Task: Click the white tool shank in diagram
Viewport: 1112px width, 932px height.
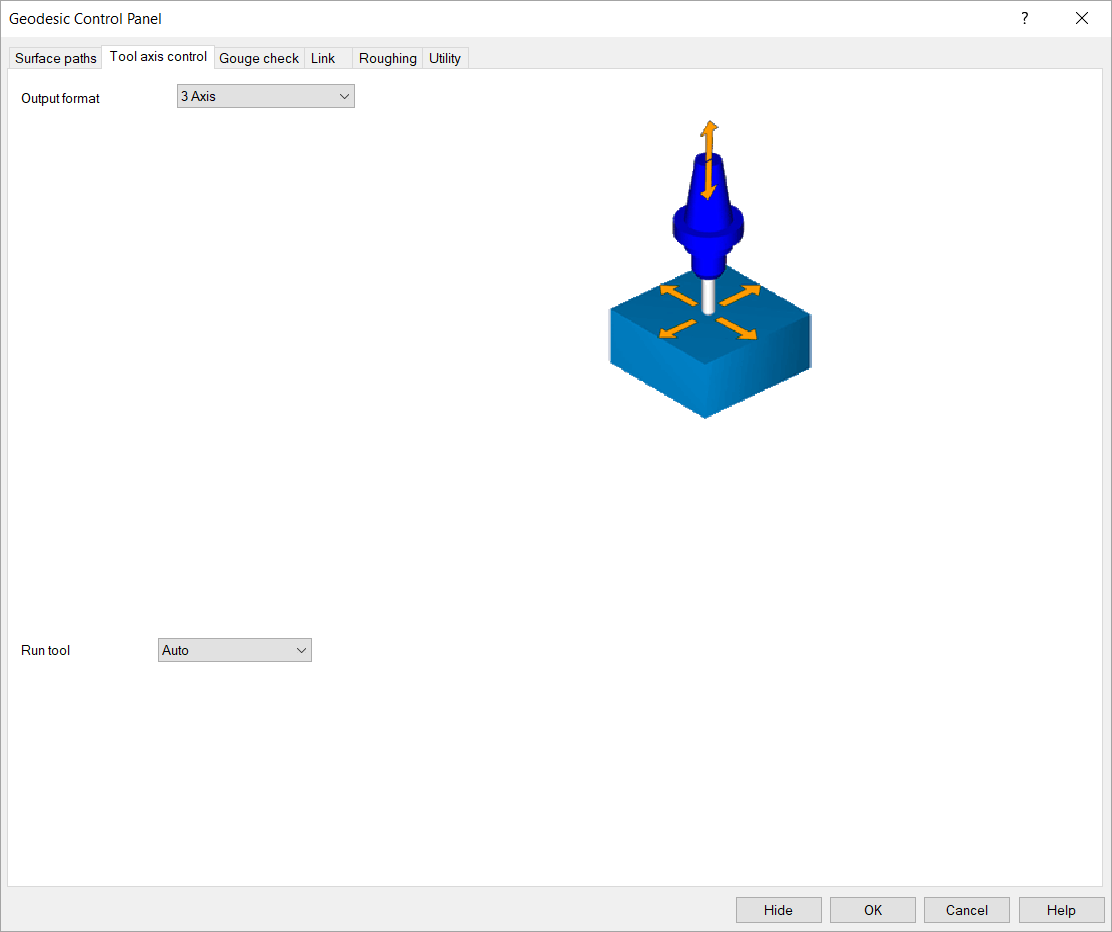Action: coord(709,295)
